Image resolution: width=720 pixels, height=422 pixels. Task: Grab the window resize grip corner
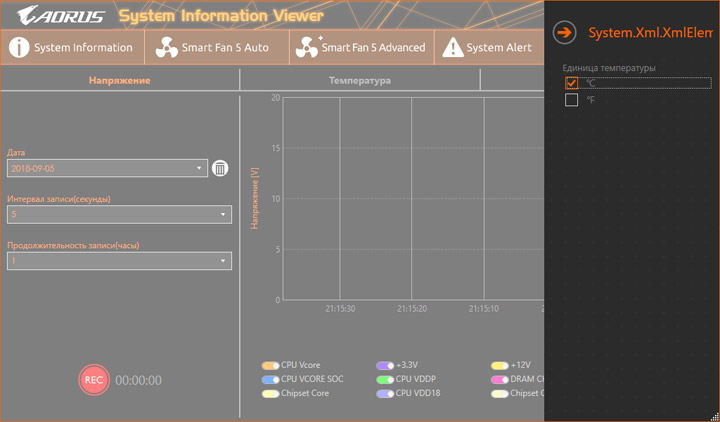[x=714, y=416]
